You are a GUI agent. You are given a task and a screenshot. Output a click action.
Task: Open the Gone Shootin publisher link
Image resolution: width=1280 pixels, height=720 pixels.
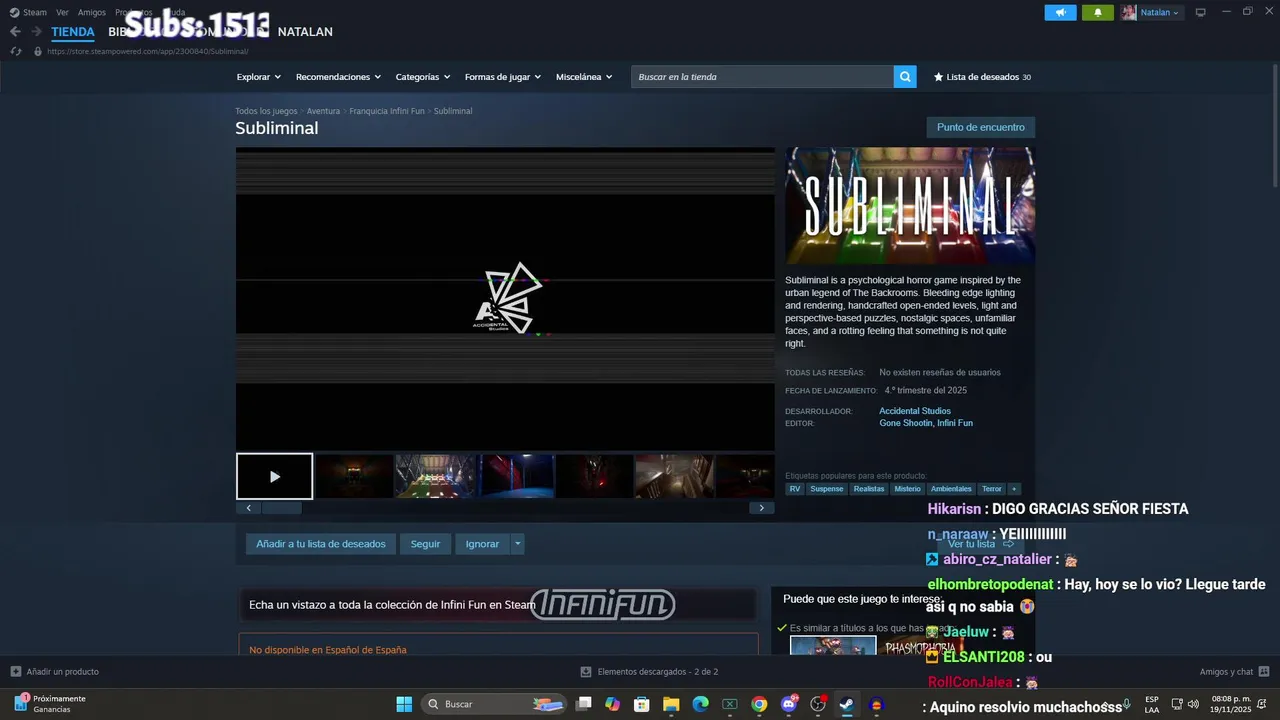point(906,423)
